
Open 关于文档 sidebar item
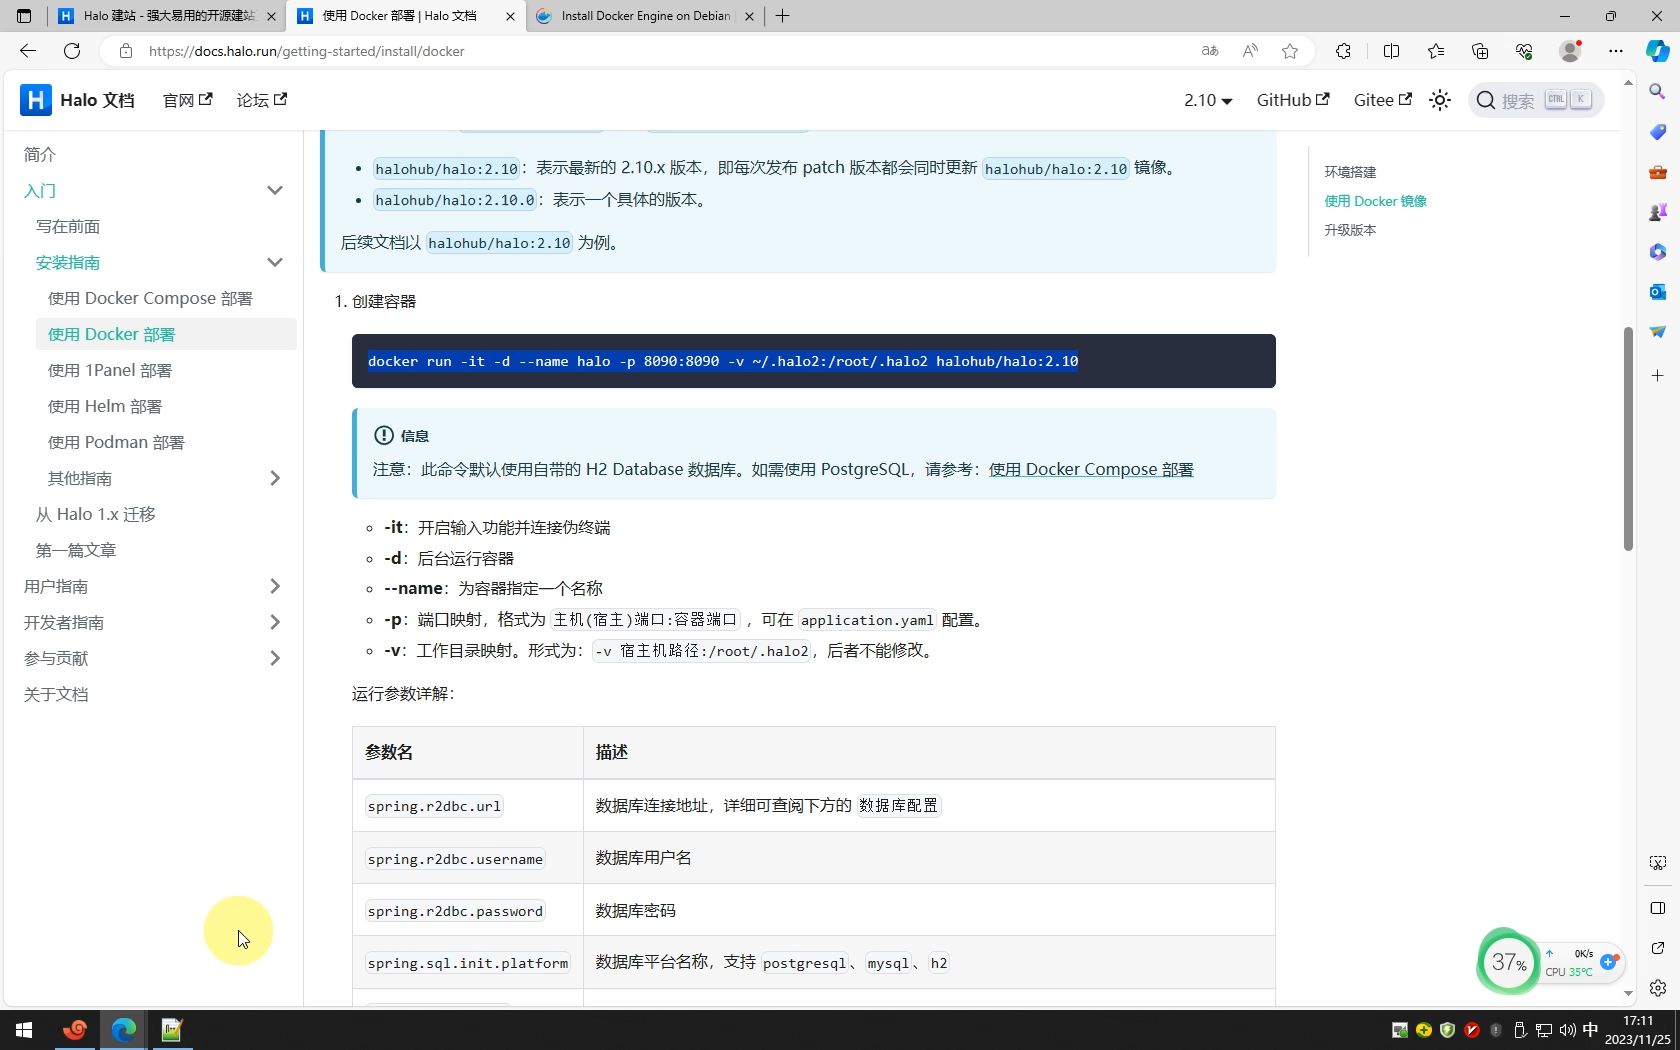pyautogui.click(x=56, y=694)
